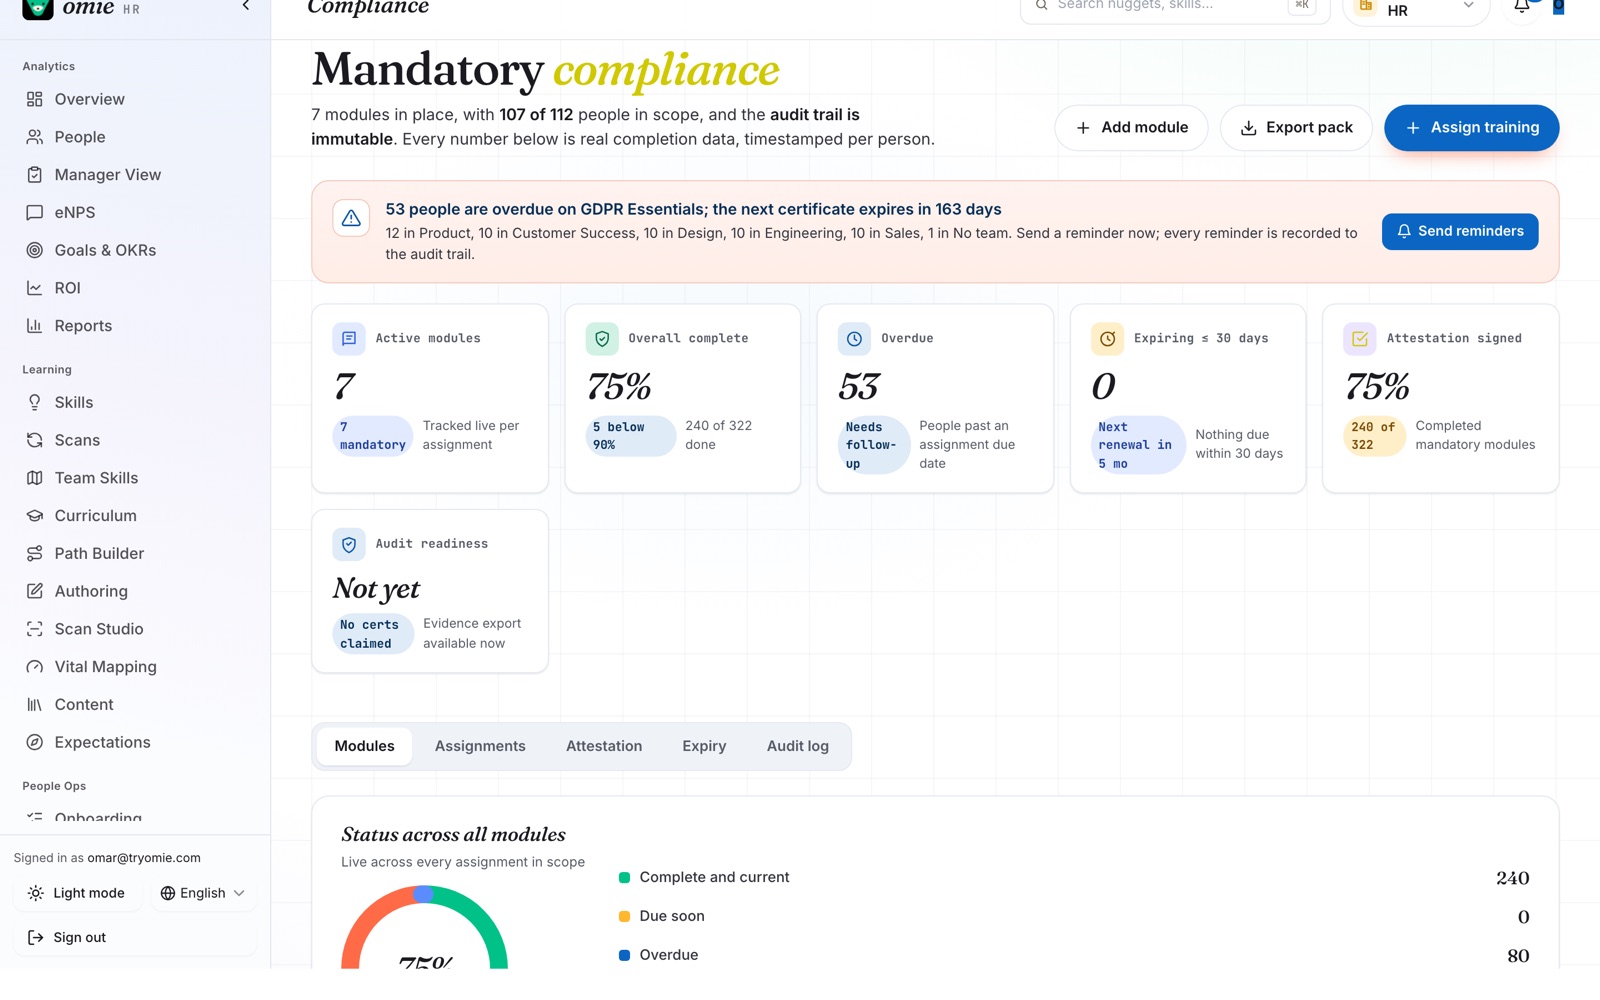Click the '5 below 90%' badge
The width and height of the screenshot is (1600, 1000).
click(x=631, y=436)
